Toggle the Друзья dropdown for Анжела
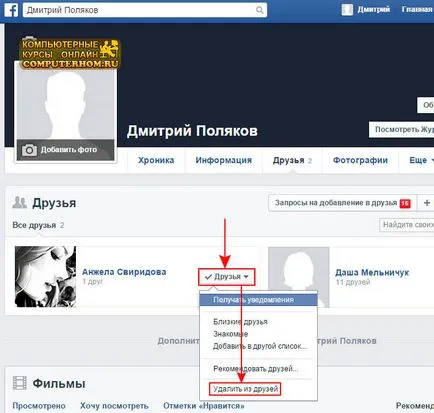The width and height of the screenshot is (434, 413). click(x=227, y=277)
